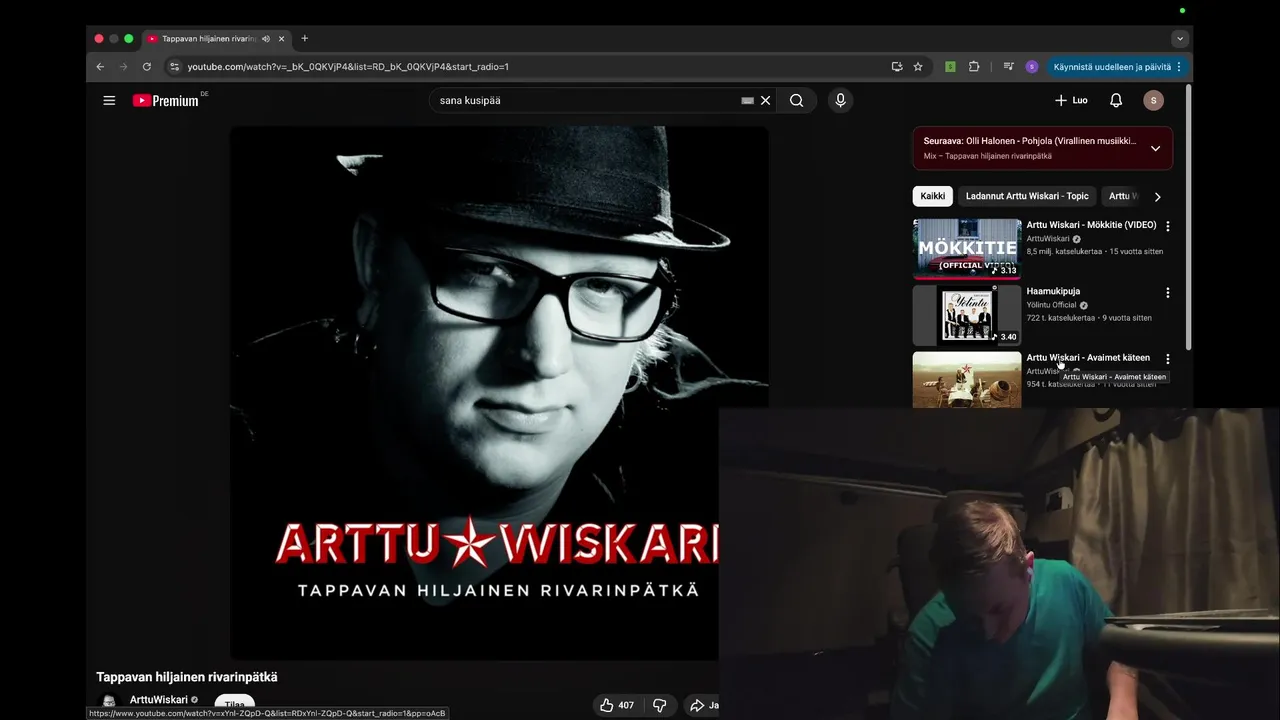Viewport: 1280px width, 720px height.
Task: Open more options for Avaimet käteen video
Action: (1167, 359)
